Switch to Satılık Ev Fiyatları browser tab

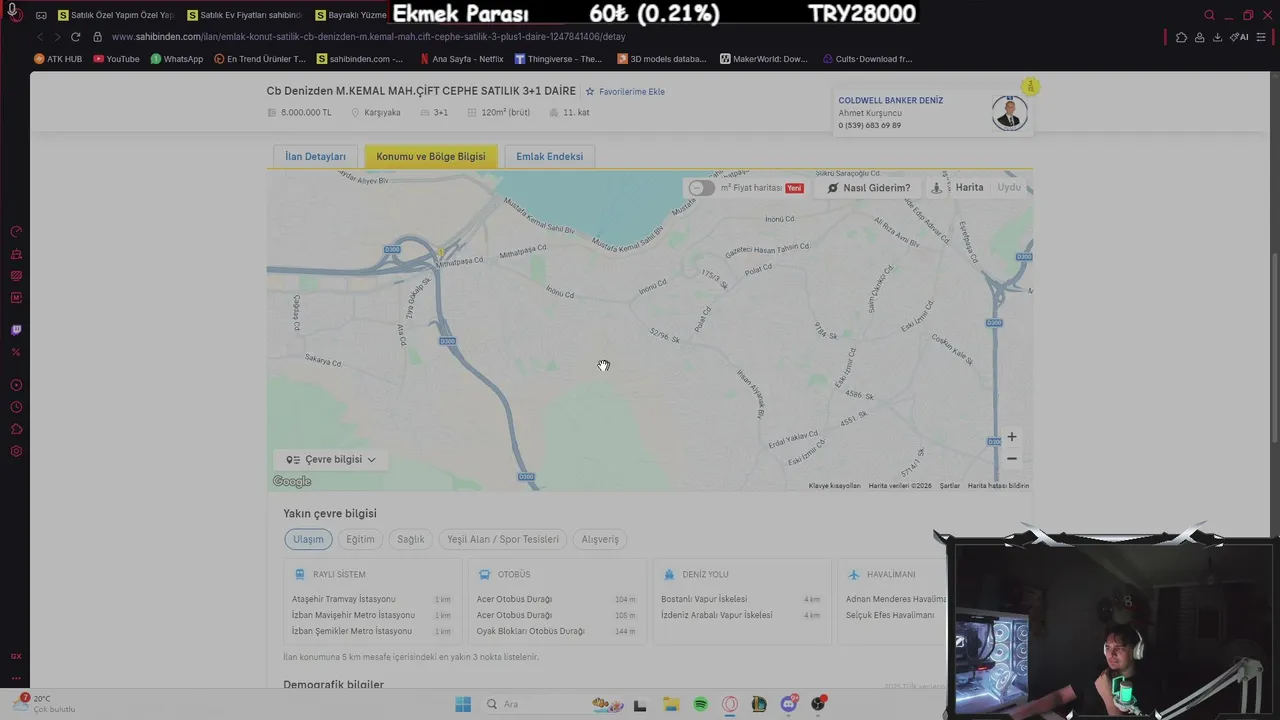tap(244, 15)
